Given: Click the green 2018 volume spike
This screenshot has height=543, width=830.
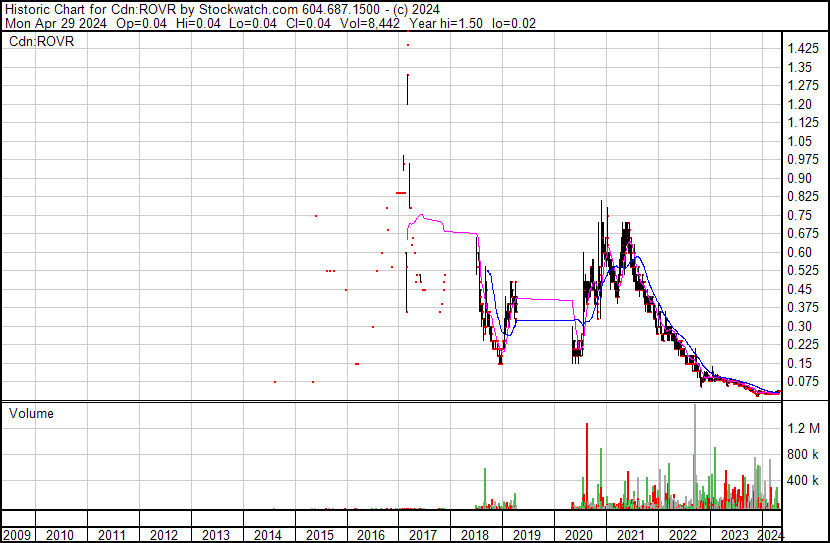Looking at the screenshot, I should point(485,488).
